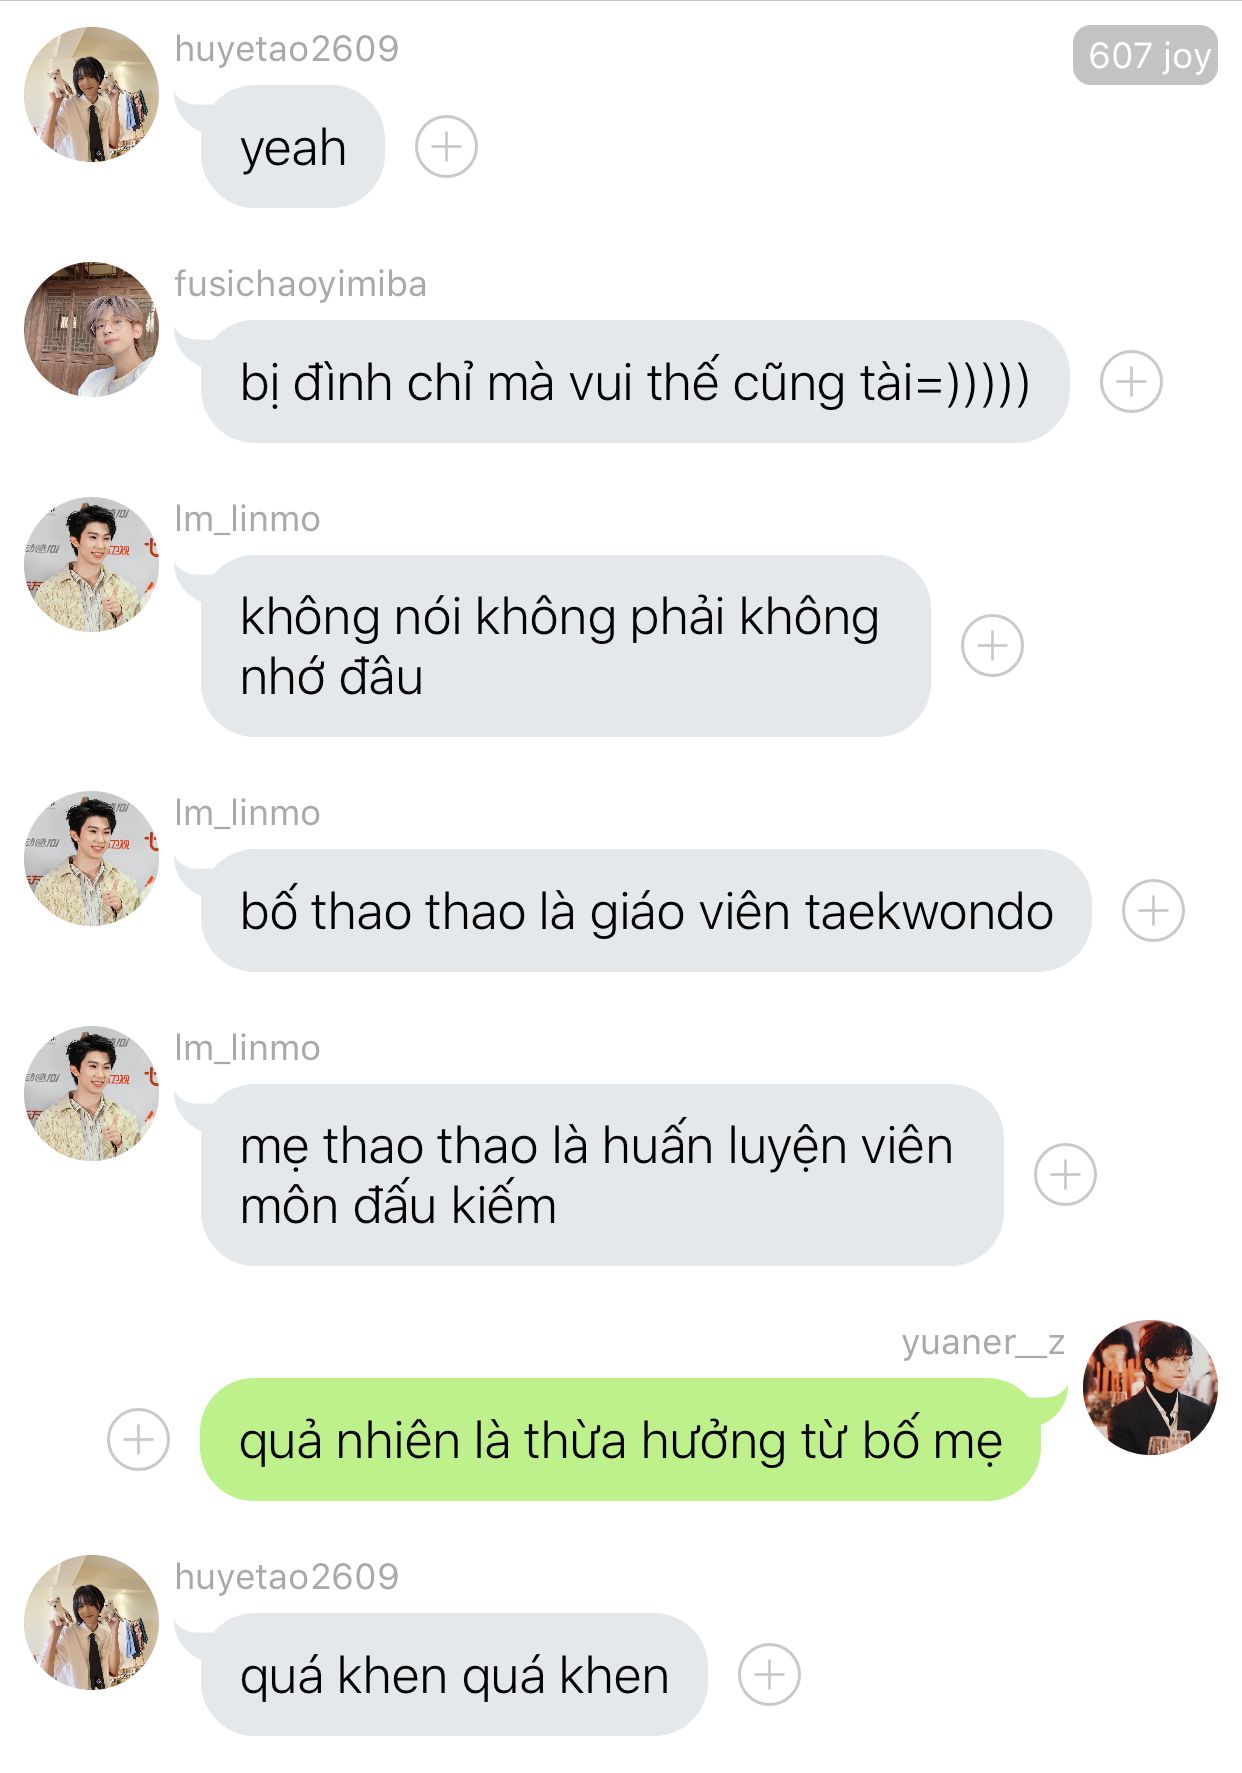Click plus beside "huấn luyện viên" message

coord(1065,1175)
